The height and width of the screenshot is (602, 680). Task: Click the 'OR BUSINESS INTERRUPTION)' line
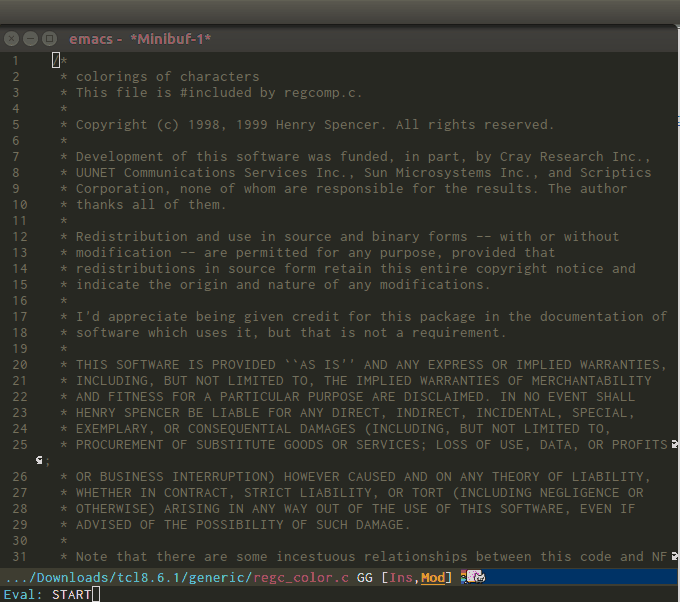[356, 477]
